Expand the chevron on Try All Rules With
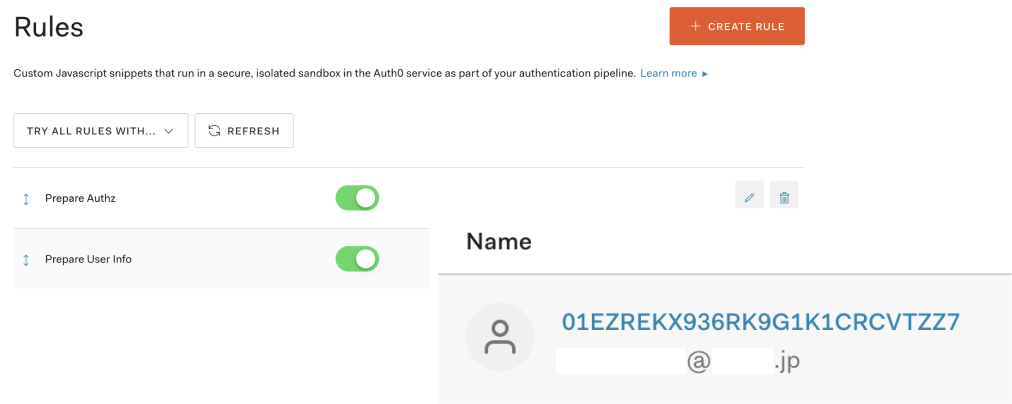Image resolution: width=1012 pixels, height=404 pixels. [169, 131]
